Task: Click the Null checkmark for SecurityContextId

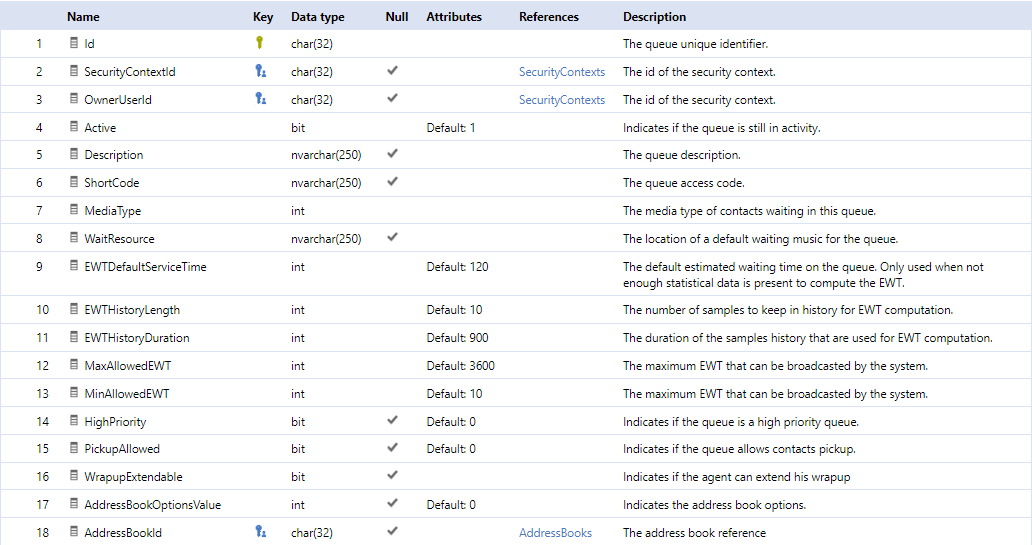Action: point(392,70)
